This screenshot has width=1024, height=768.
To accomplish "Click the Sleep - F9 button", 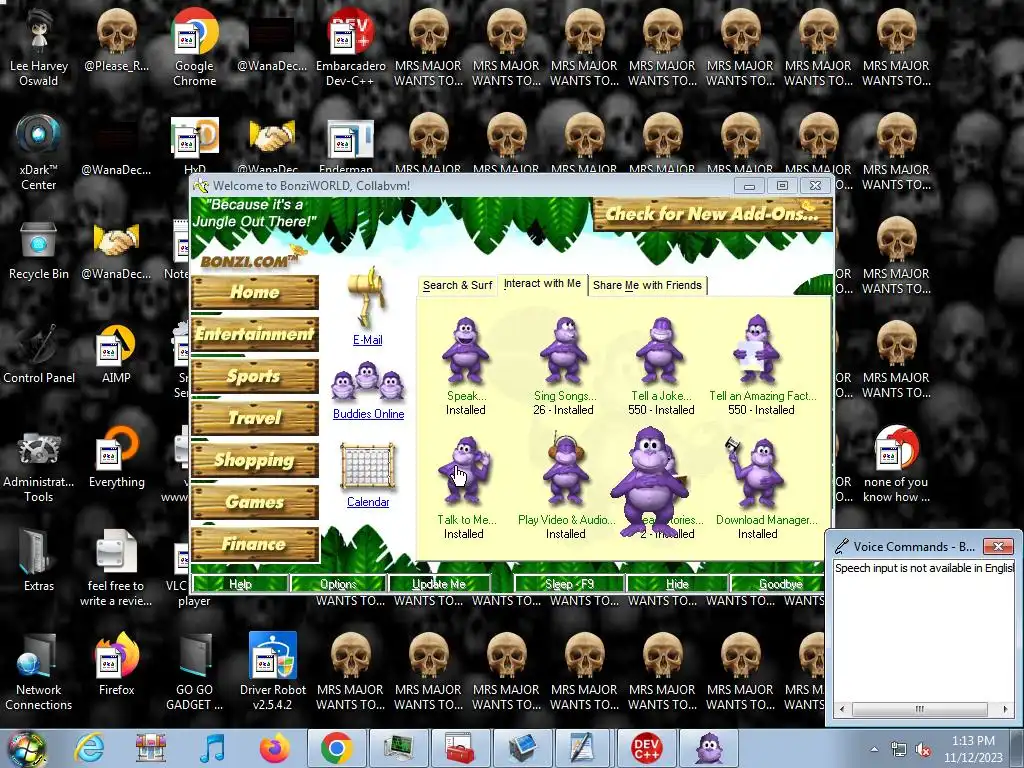I will [569, 584].
